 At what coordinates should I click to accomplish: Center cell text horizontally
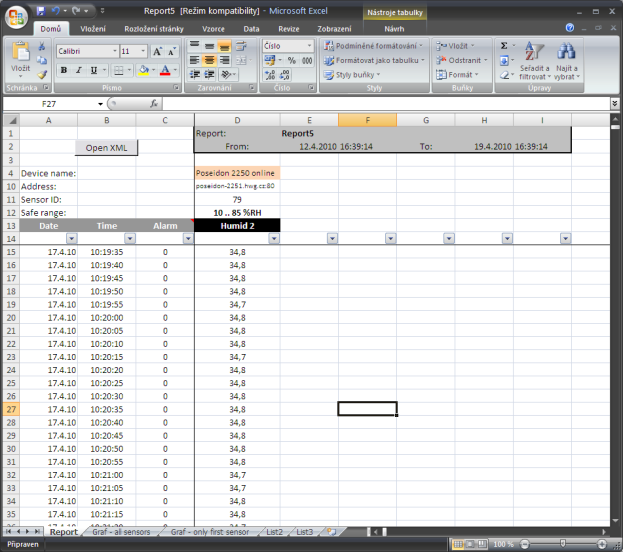pos(209,60)
